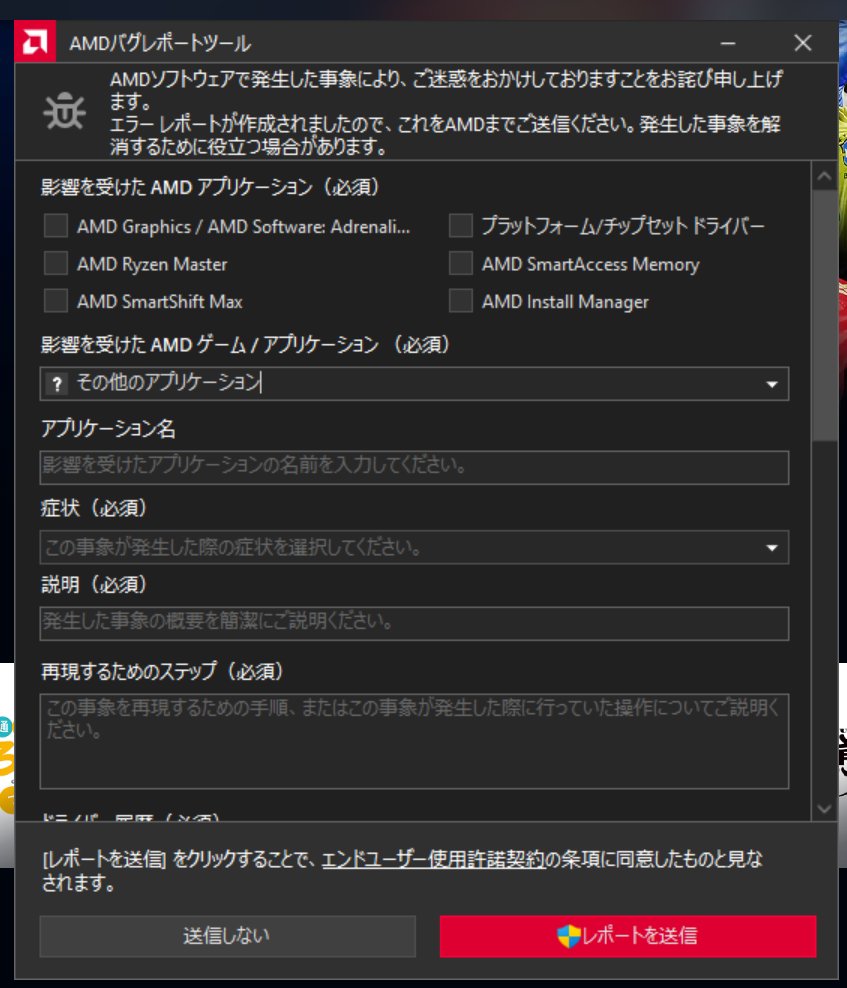Click the vertical scrollbar thumb

point(824,315)
